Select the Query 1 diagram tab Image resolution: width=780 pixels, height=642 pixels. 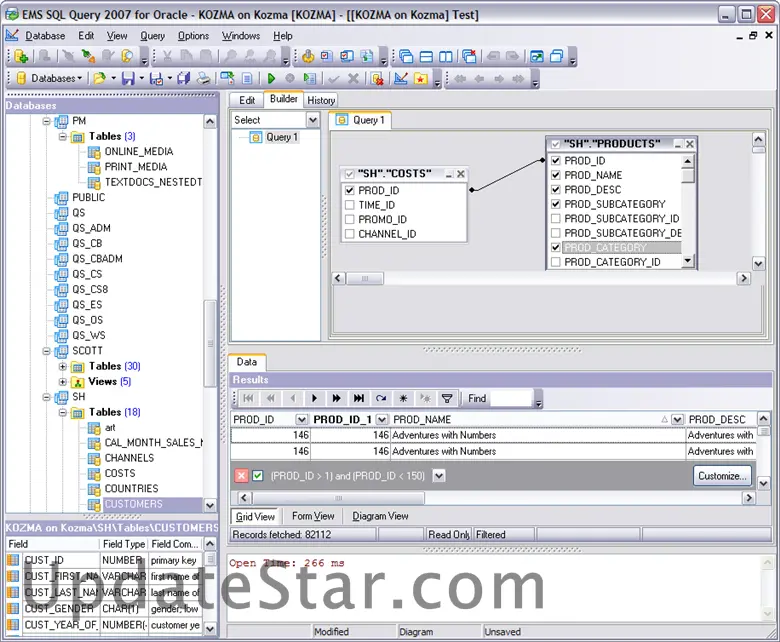coord(361,120)
